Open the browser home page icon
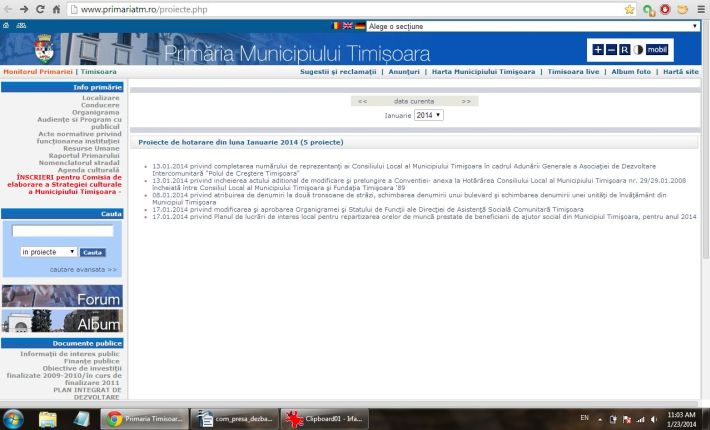Viewport: 710px width, 430px height. coord(57,9)
